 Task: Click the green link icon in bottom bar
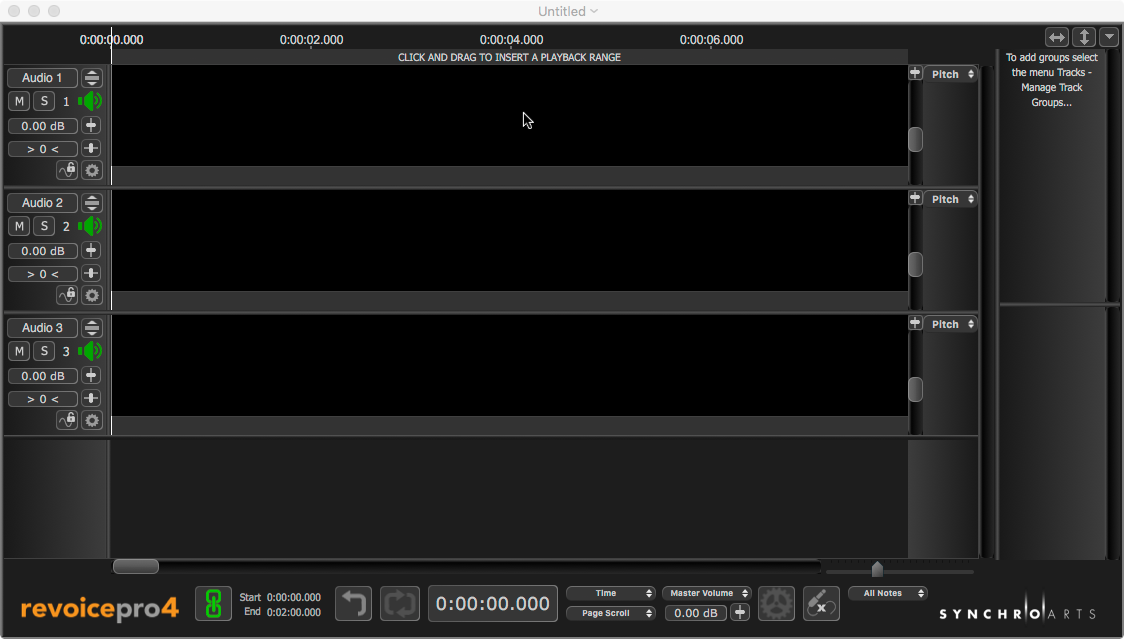(213, 603)
